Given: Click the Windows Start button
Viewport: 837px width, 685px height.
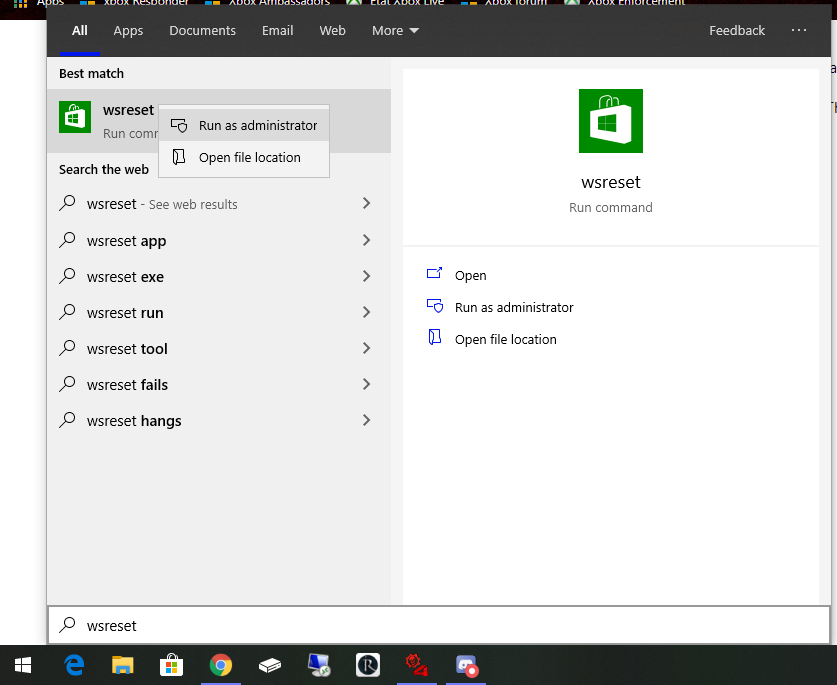Looking at the screenshot, I should [x=22, y=665].
